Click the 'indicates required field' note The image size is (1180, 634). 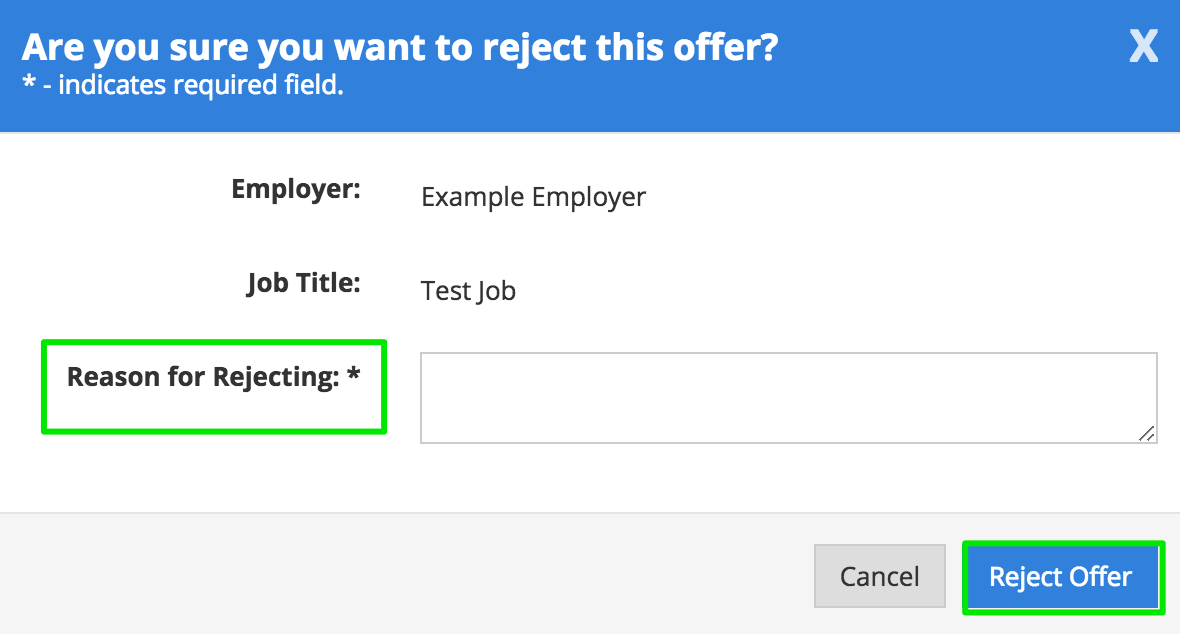[200, 86]
